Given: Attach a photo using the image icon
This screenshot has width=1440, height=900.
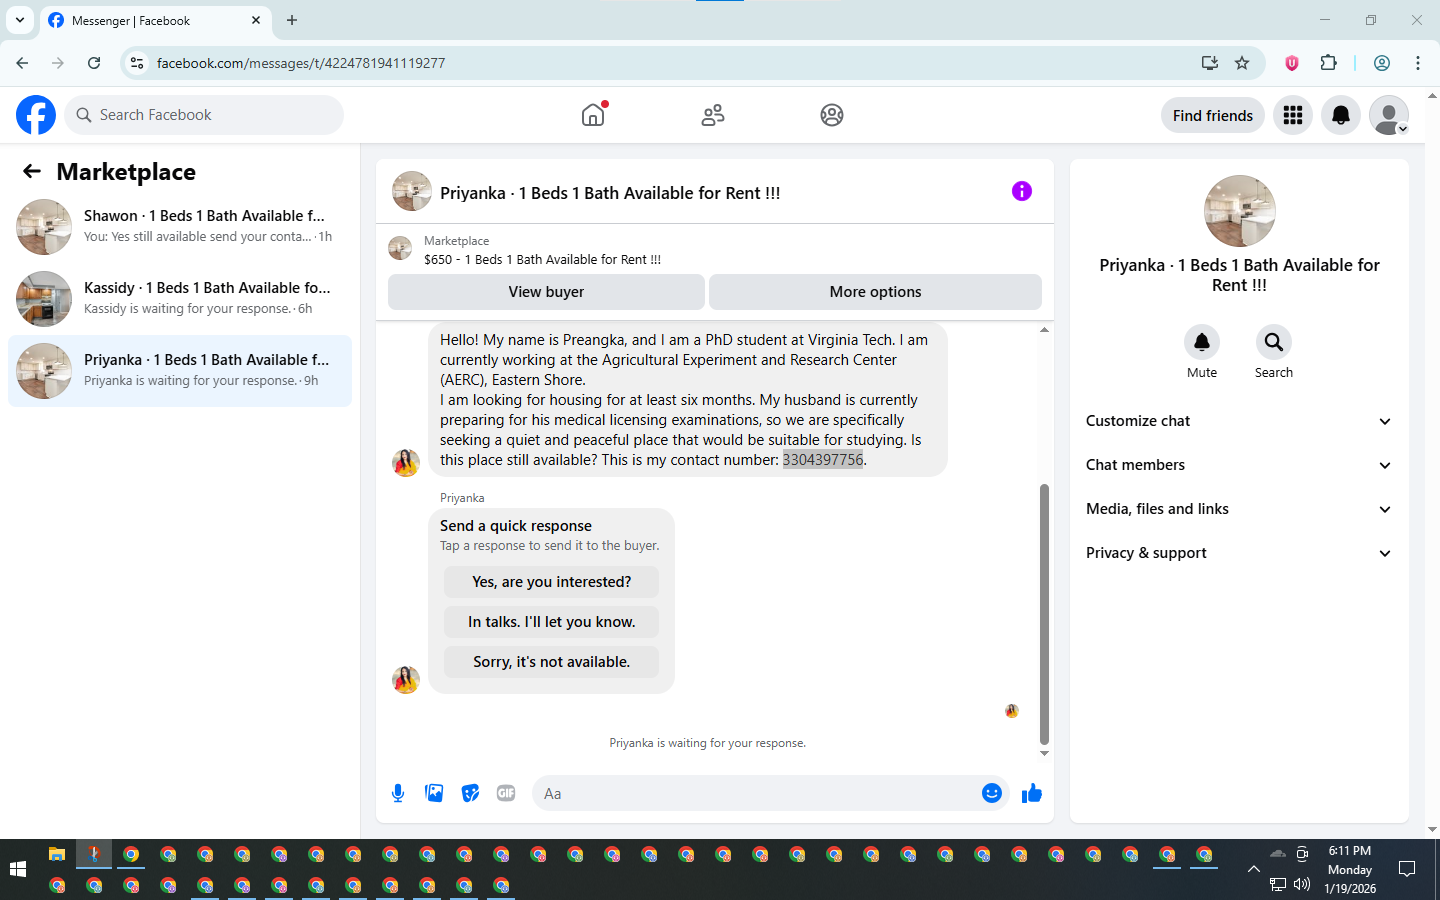Looking at the screenshot, I should click(x=434, y=793).
